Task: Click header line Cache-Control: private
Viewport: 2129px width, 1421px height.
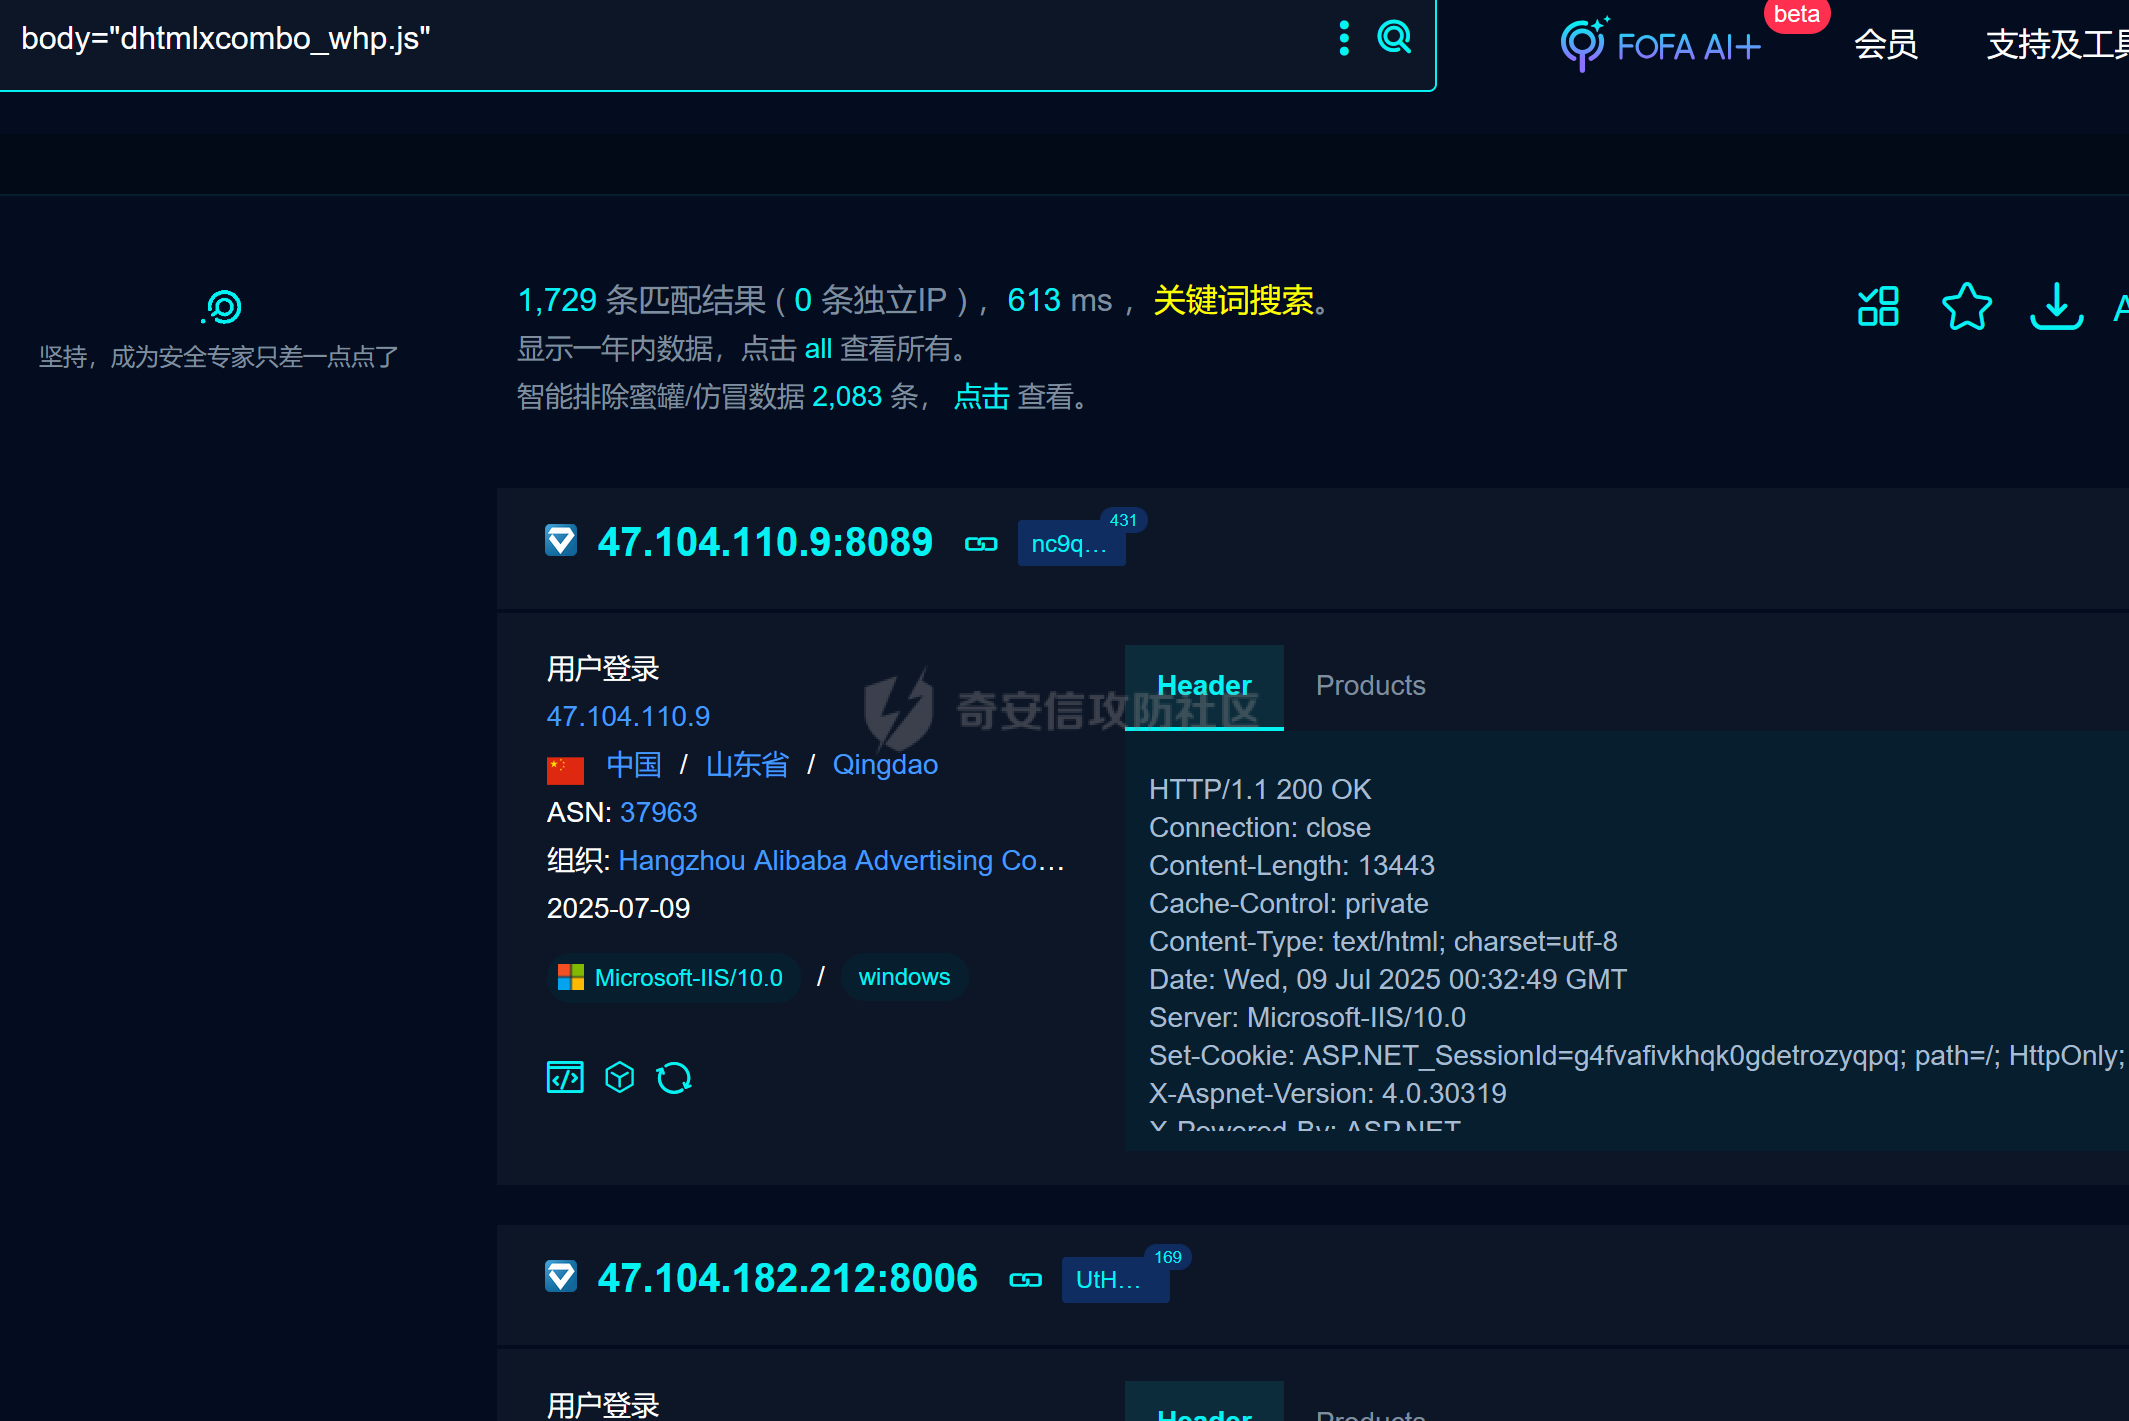Action: [1288, 903]
